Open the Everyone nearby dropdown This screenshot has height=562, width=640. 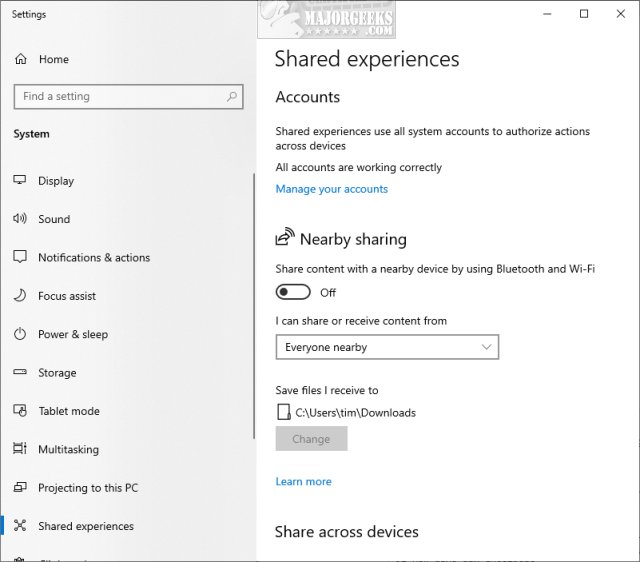(386, 347)
